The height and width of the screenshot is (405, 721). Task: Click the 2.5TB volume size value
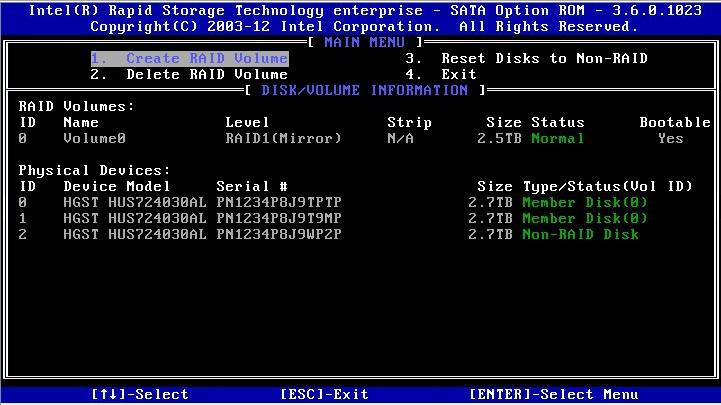[500, 138]
